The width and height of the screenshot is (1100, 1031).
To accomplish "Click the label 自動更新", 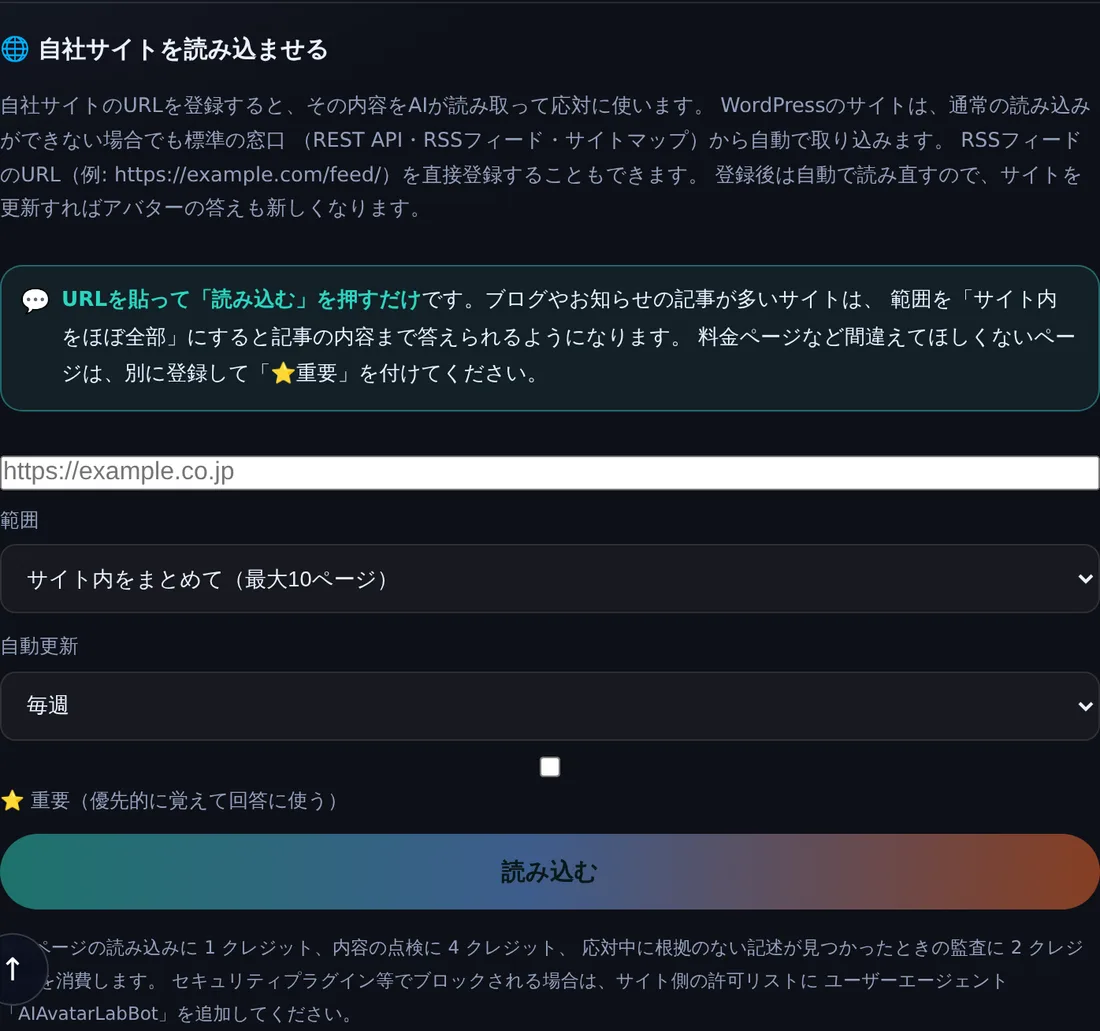I will [x=39, y=646].
